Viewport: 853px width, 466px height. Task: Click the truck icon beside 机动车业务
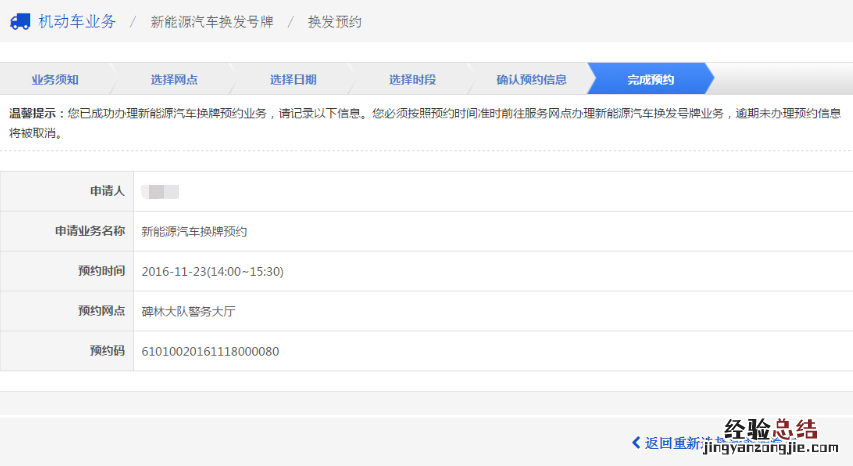(x=19, y=22)
